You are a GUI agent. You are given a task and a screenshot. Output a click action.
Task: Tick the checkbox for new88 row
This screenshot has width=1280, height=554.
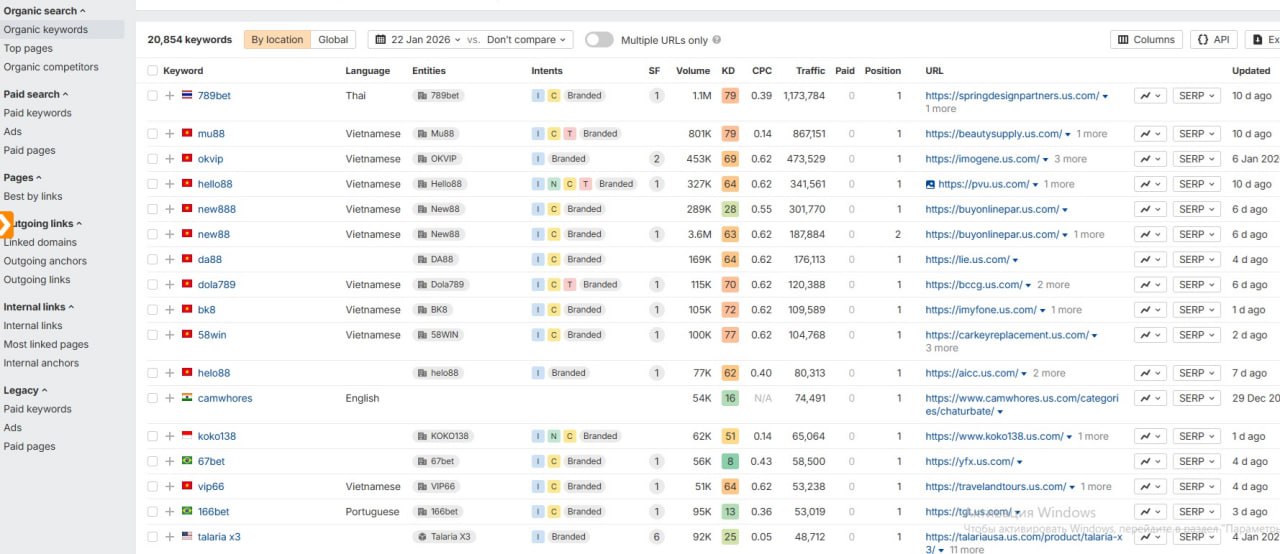point(152,234)
